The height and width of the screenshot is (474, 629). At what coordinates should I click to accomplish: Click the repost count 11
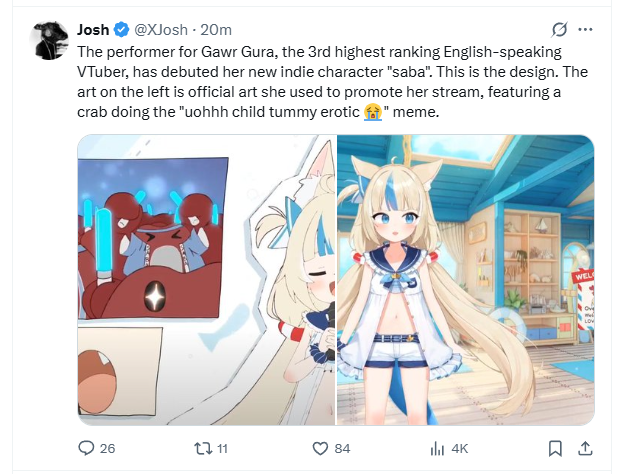coord(222,448)
